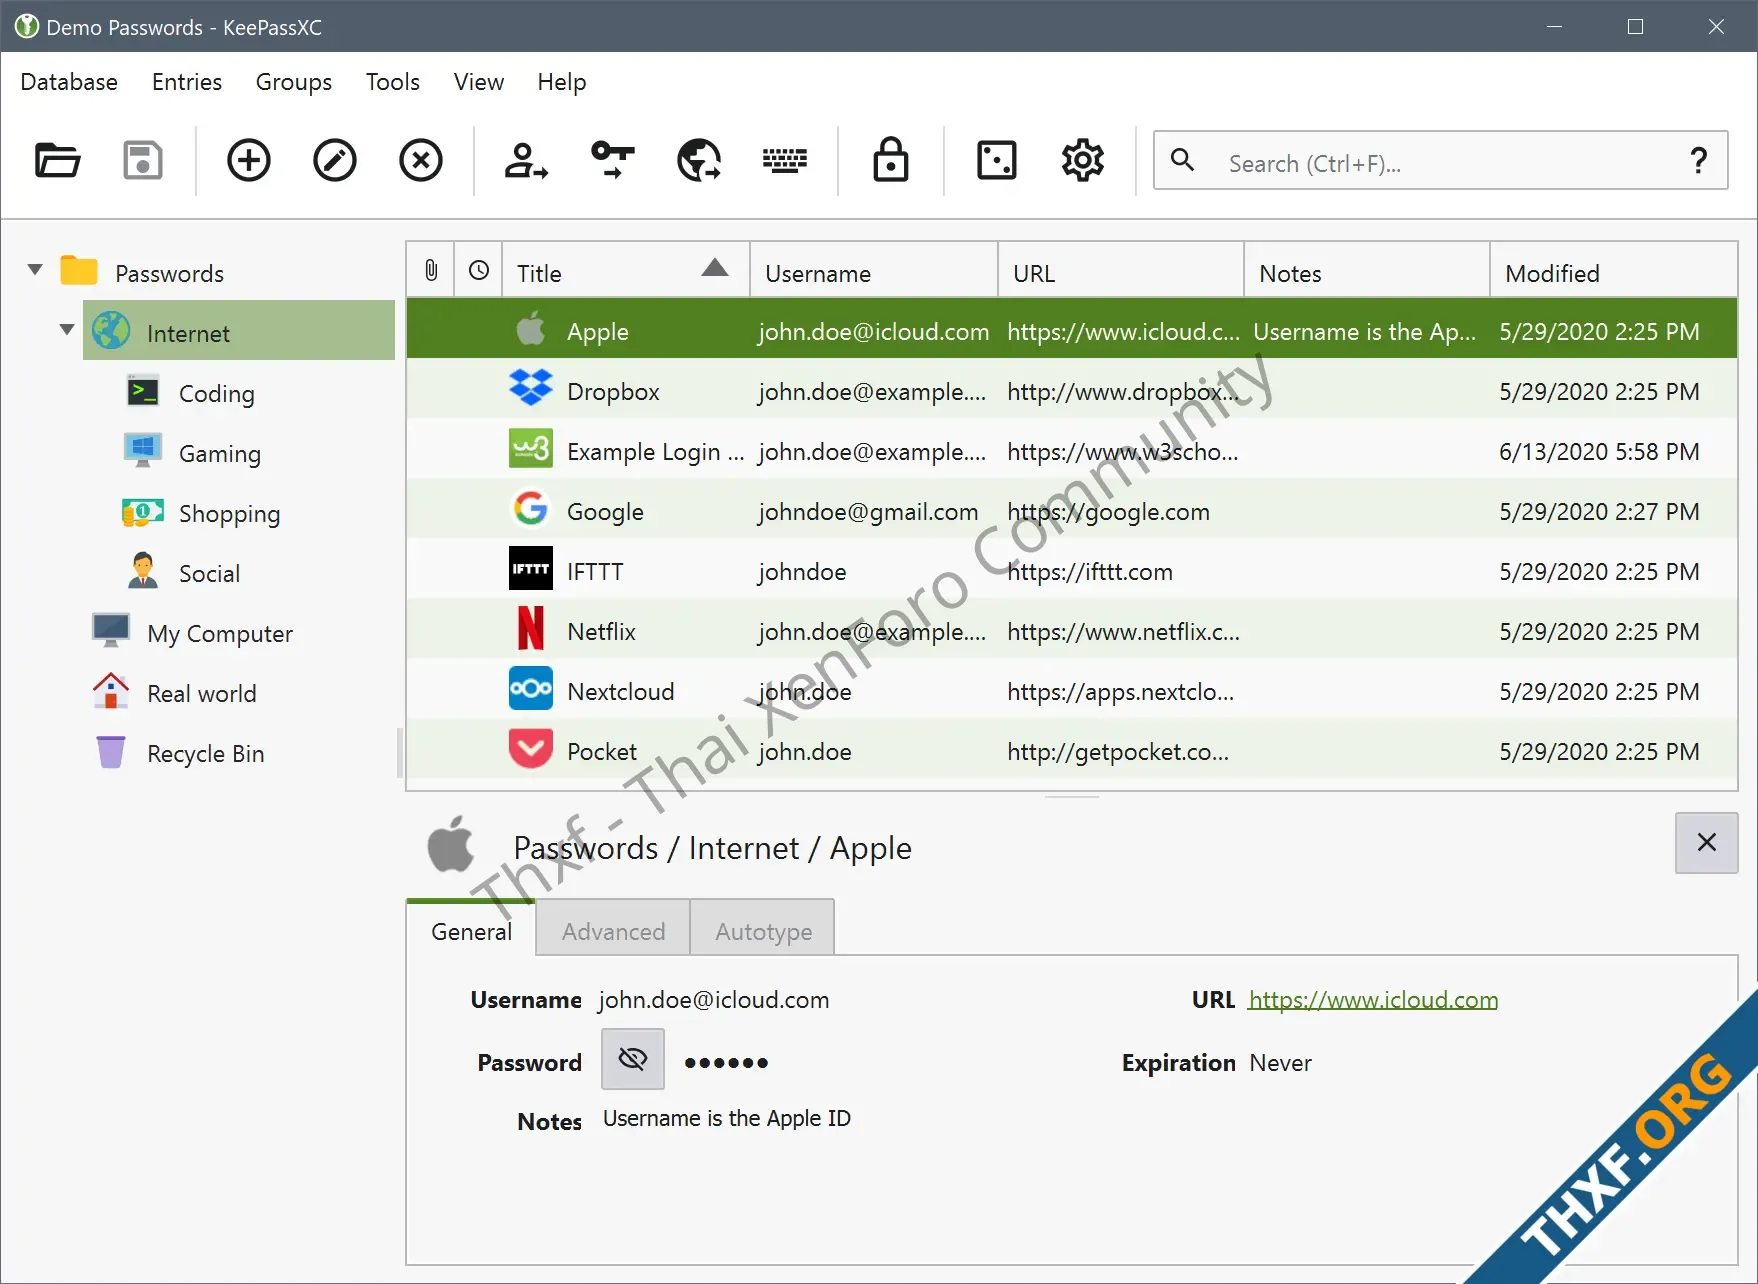
Task: Click http://getpocket.co... URL cell
Action: click(1118, 752)
